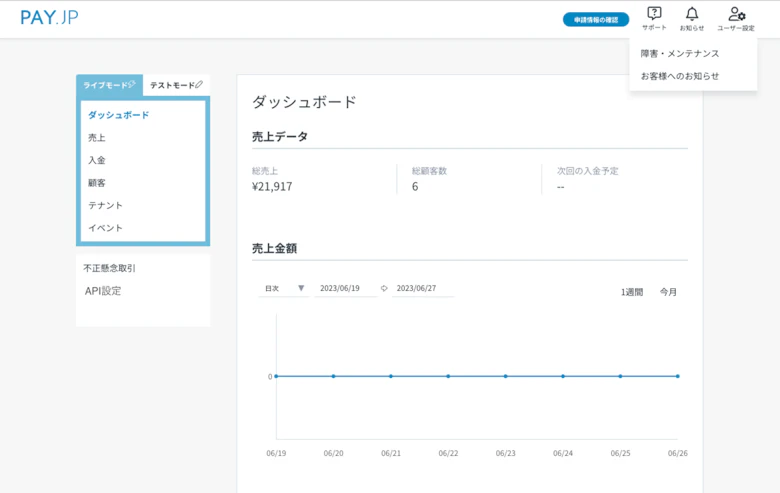Viewport: 780px width, 493px height.
Task: Open ユーザー設定 user gear icon
Action: (x=736, y=14)
